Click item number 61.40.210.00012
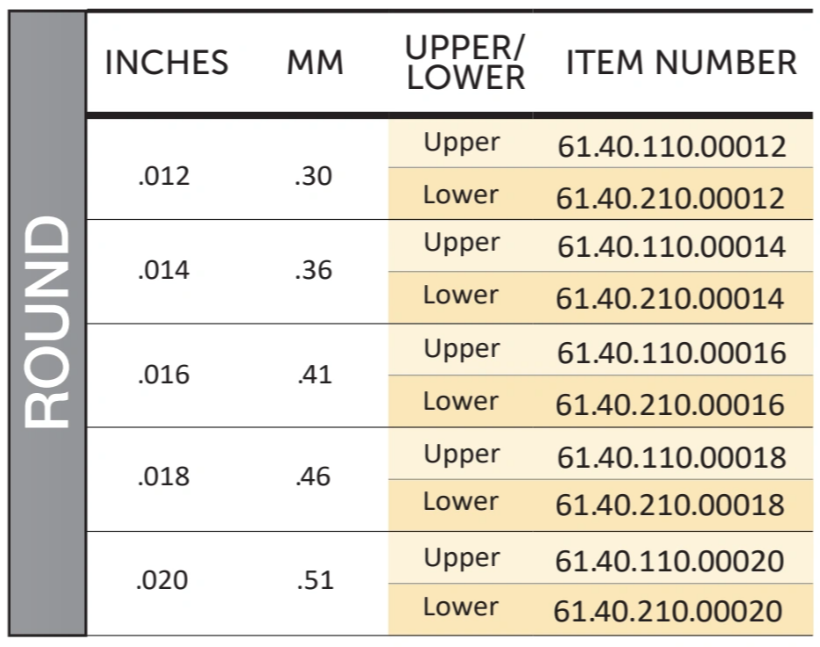The width and height of the screenshot is (820, 647). click(x=670, y=198)
